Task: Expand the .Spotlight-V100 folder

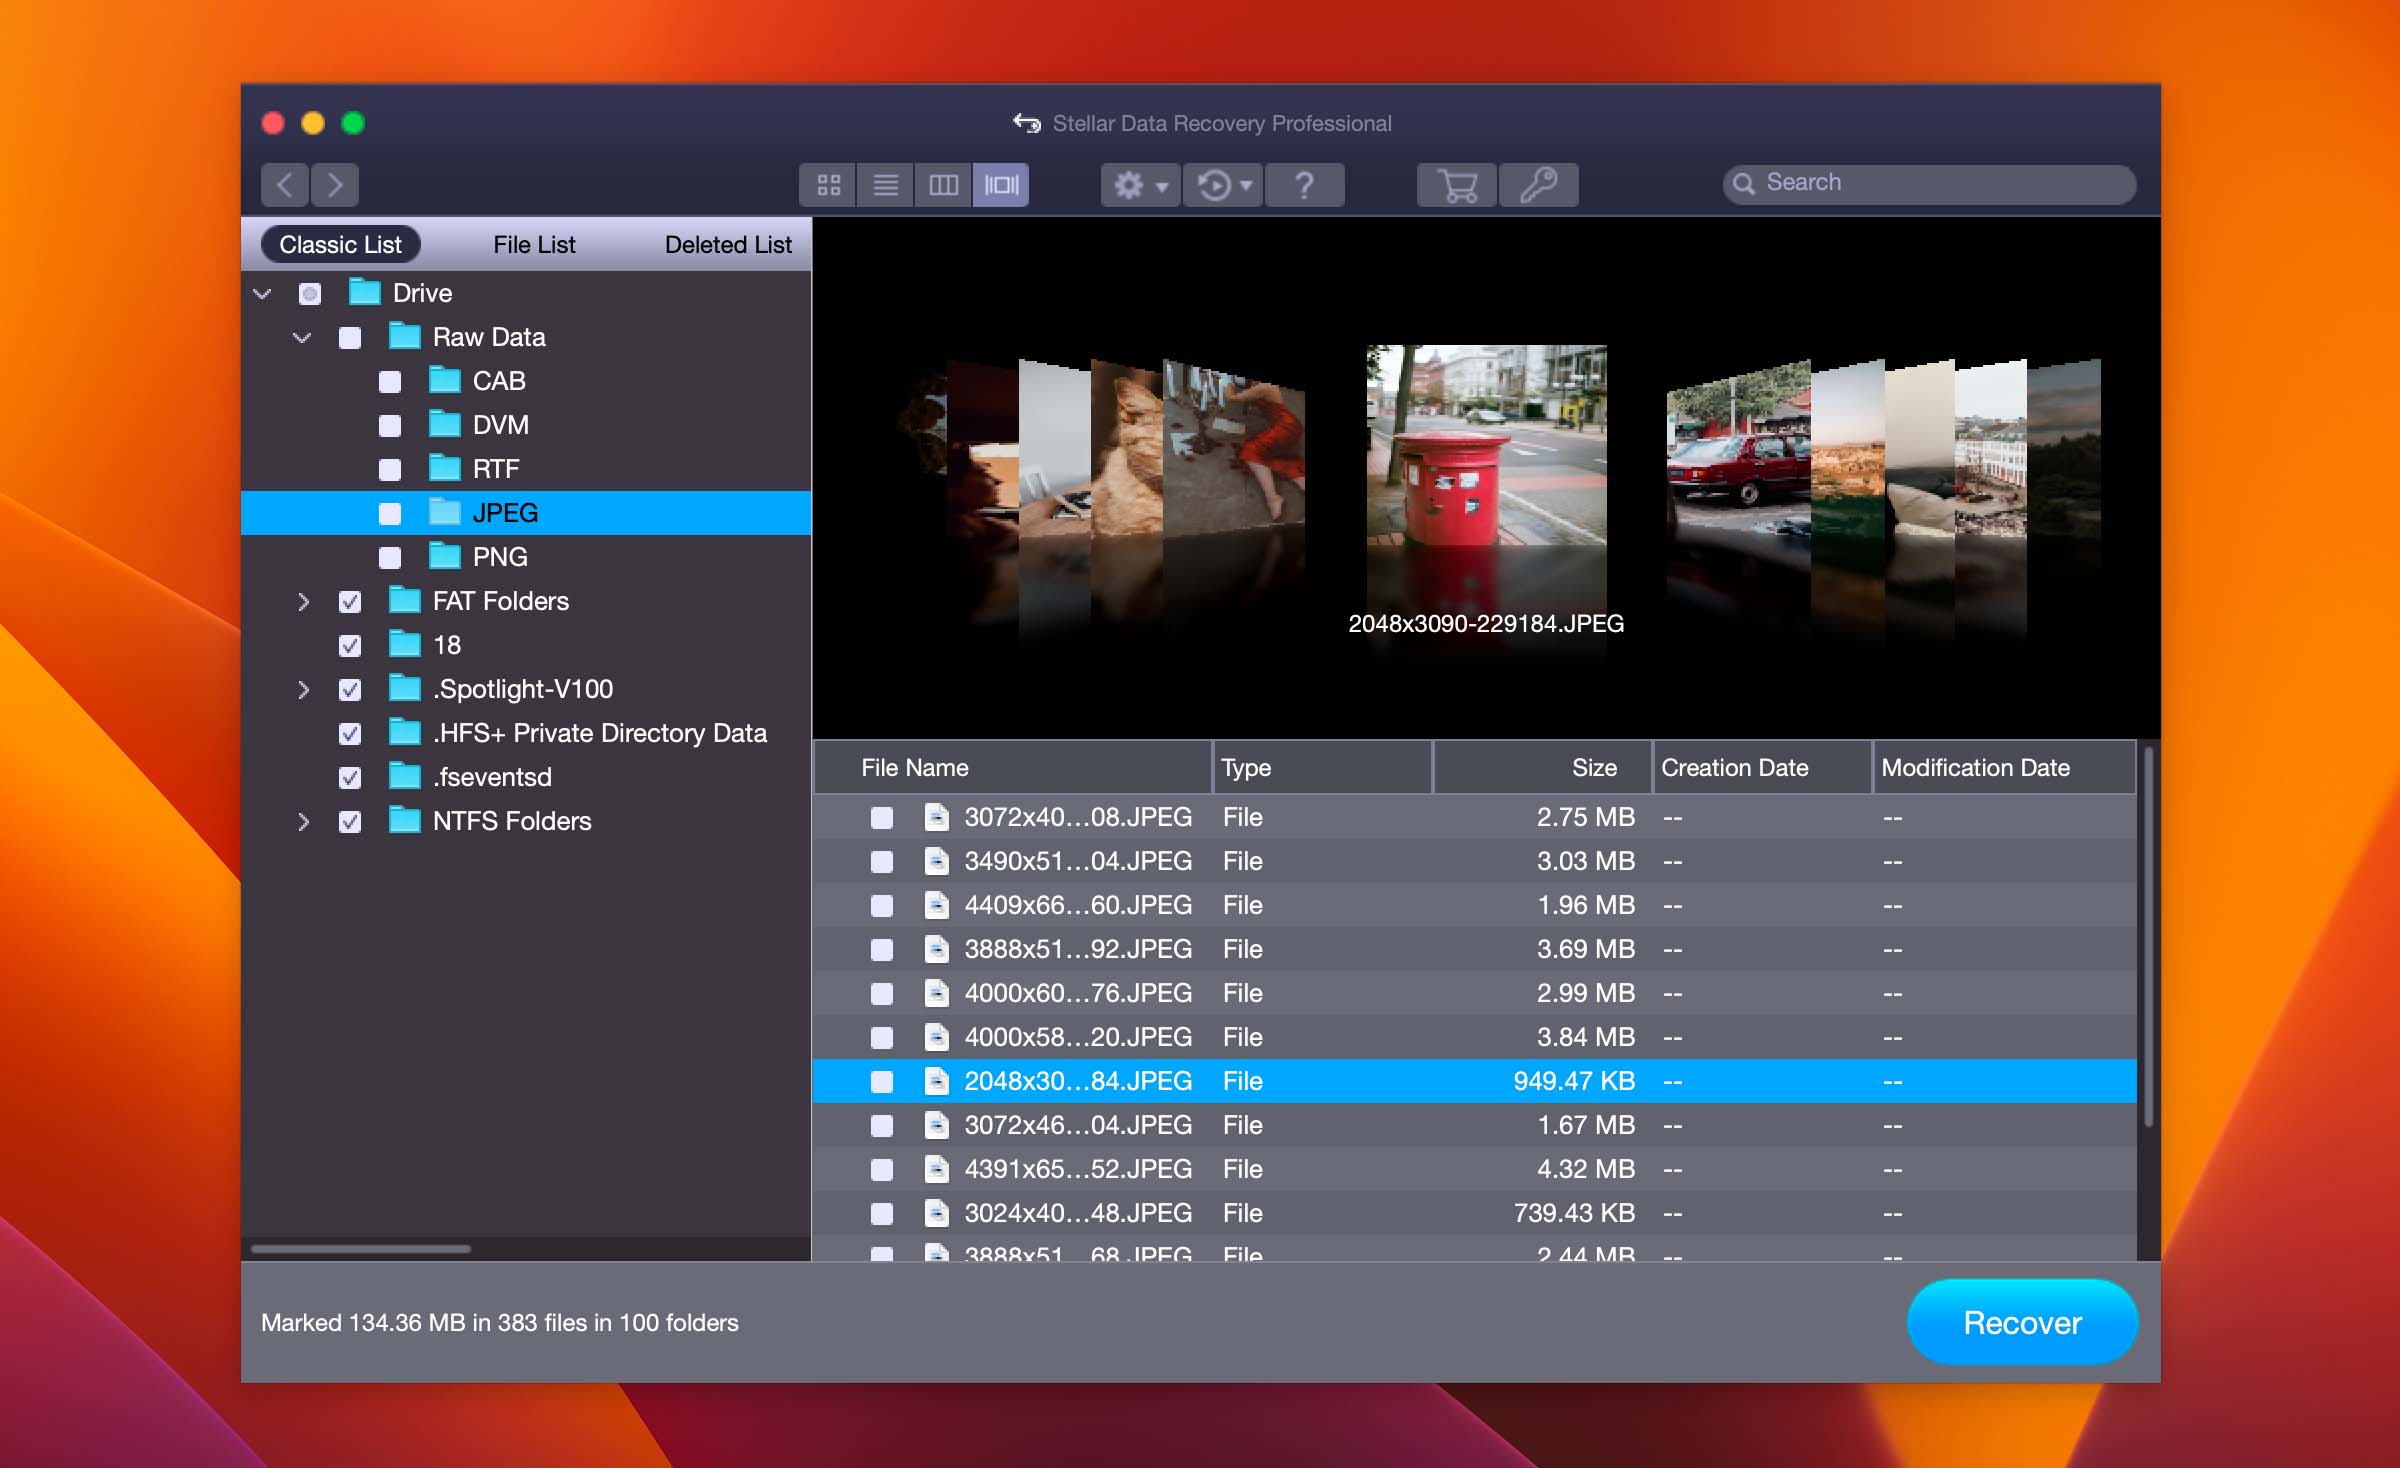Action: pyautogui.click(x=303, y=689)
